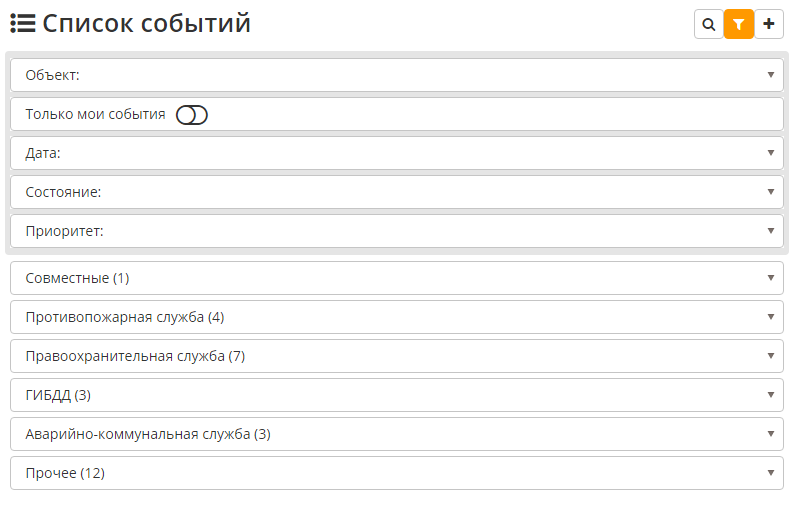Click the arrow at the Дата row's end

click(770, 153)
